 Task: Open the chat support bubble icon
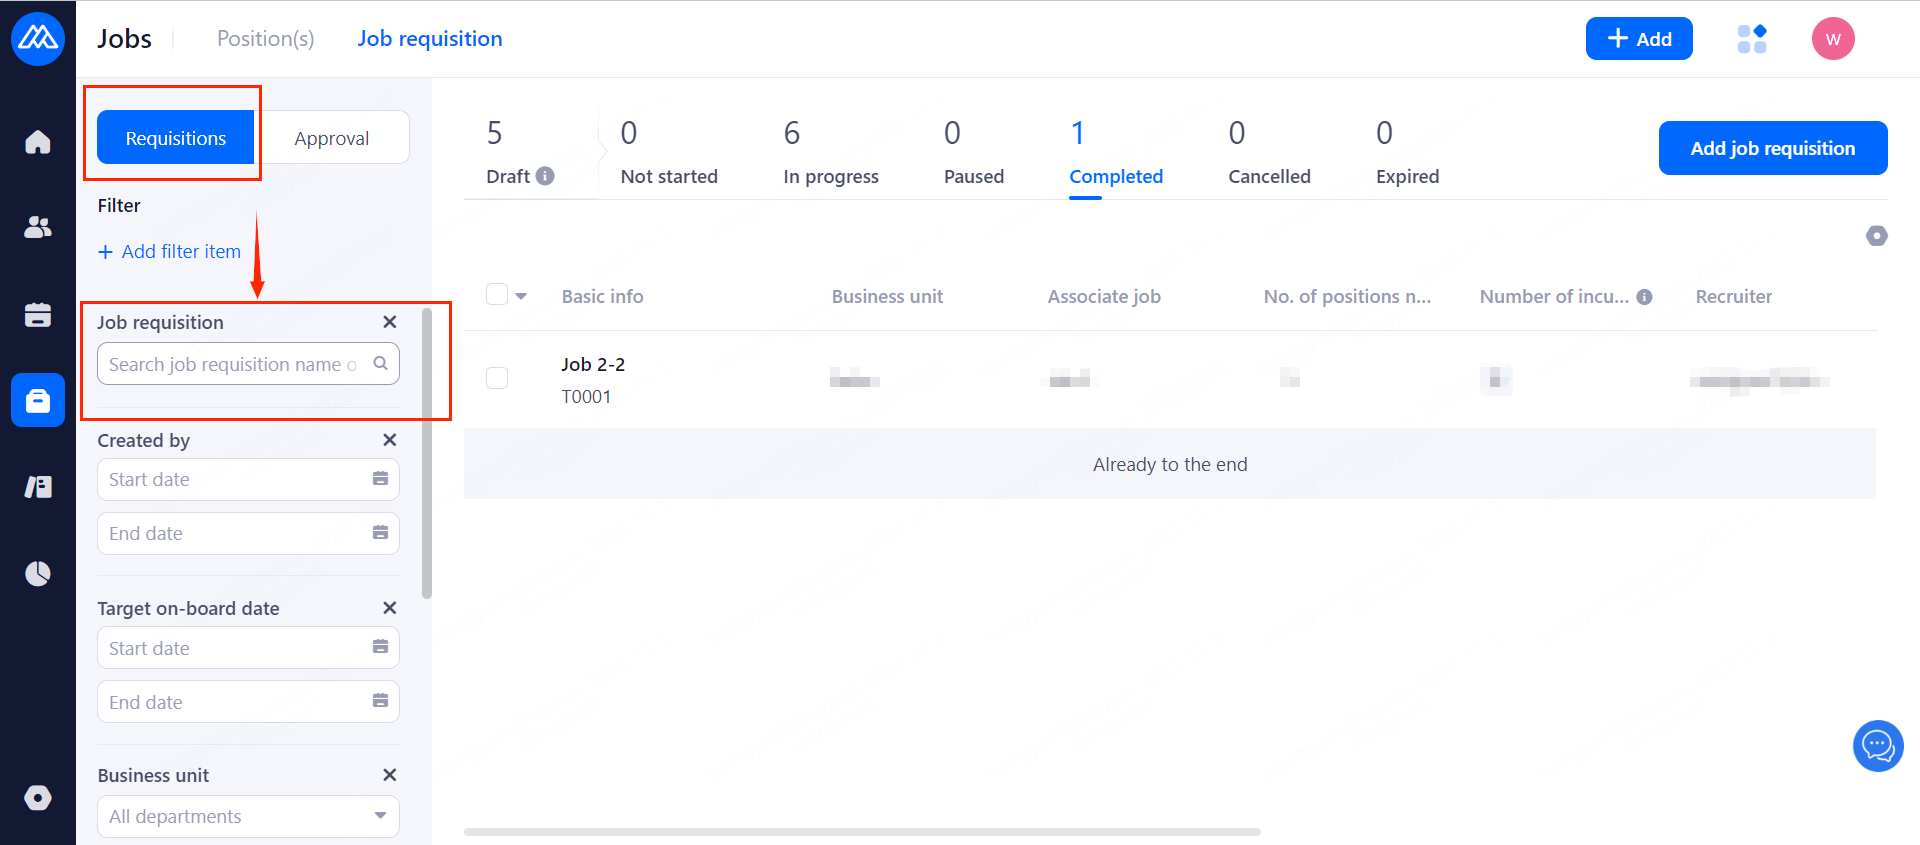tap(1877, 746)
